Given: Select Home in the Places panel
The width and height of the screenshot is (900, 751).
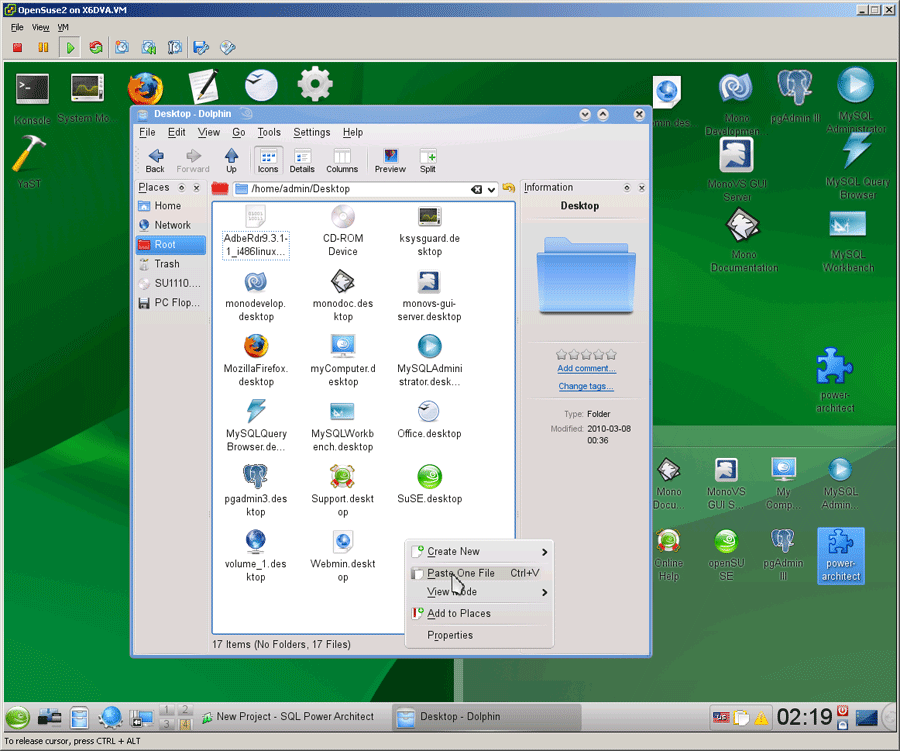Looking at the screenshot, I should [x=171, y=206].
